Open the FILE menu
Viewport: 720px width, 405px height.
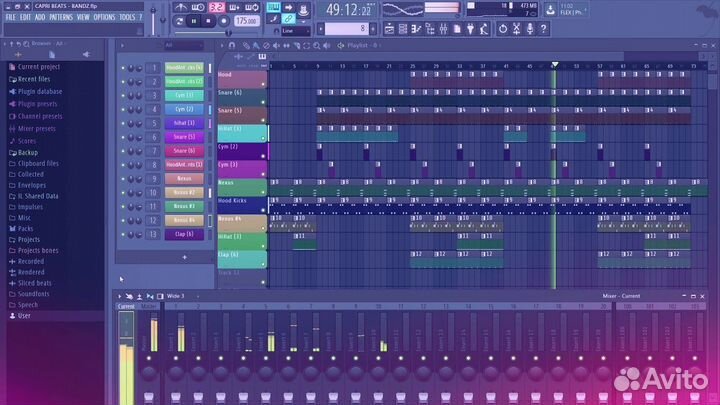coord(11,17)
